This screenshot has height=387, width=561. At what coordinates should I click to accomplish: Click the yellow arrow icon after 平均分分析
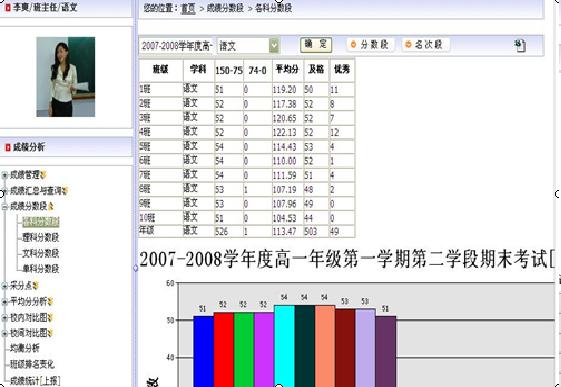pyautogui.click(x=50, y=302)
